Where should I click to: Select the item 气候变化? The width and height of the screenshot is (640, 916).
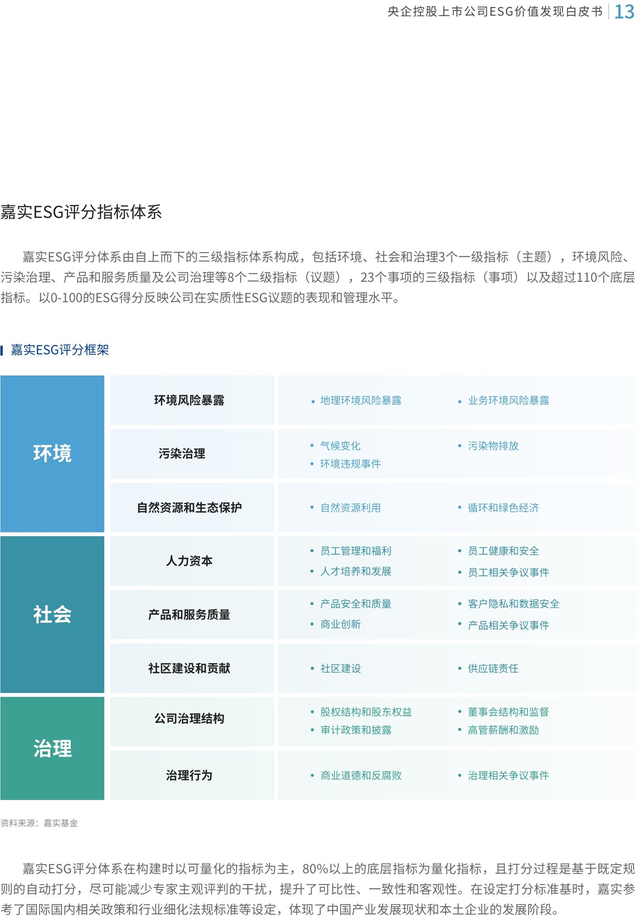pos(340,446)
